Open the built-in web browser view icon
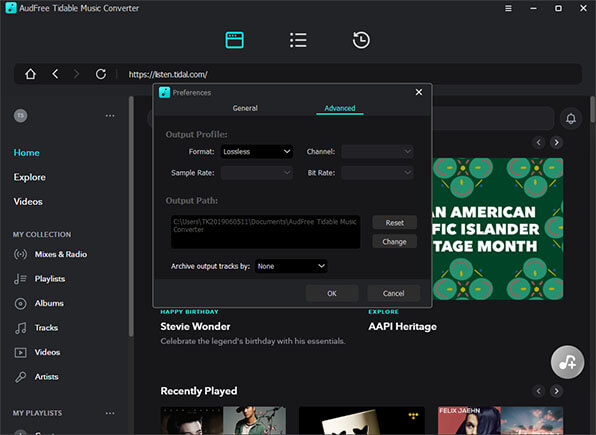The width and height of the screenshot is (596, 435). [235, 40]
